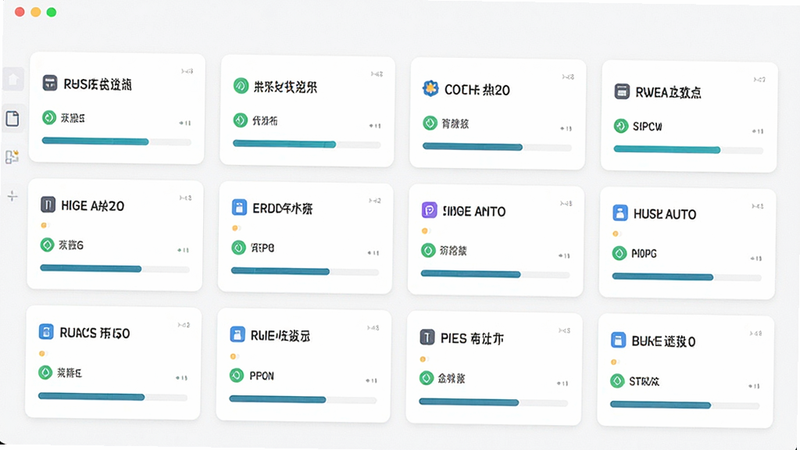This screenshot has height=450, width=800.
Task: Open the home icon in sidebar
Action: click(x=13, y=79)
